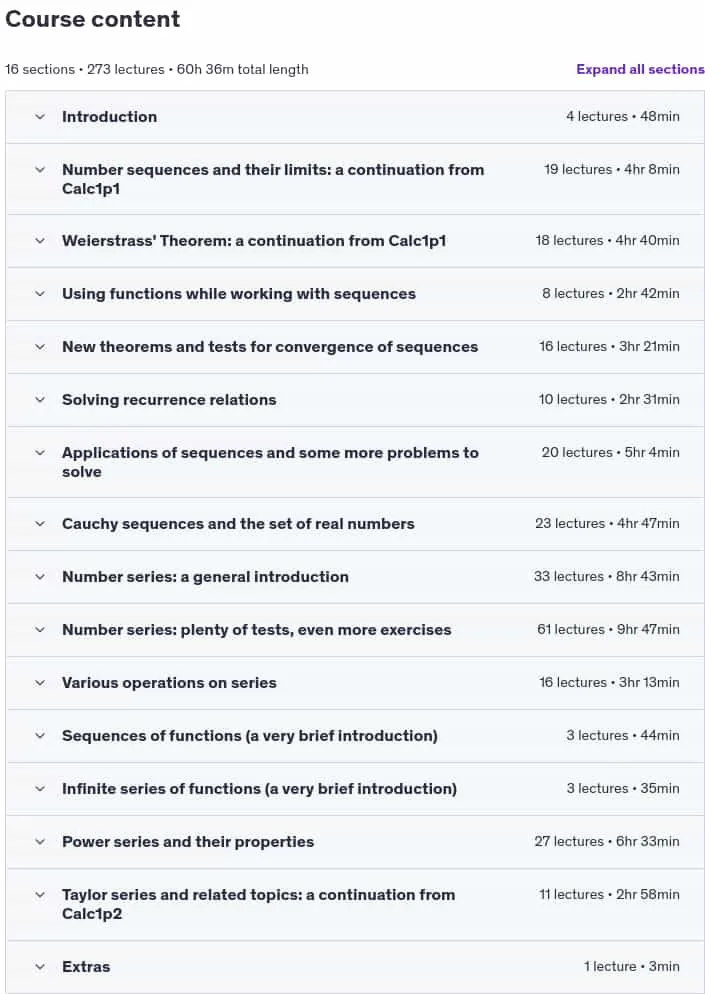The image size is (705, 994).
Task: Expand Various operations on series chevron
Action: [40, 683]
